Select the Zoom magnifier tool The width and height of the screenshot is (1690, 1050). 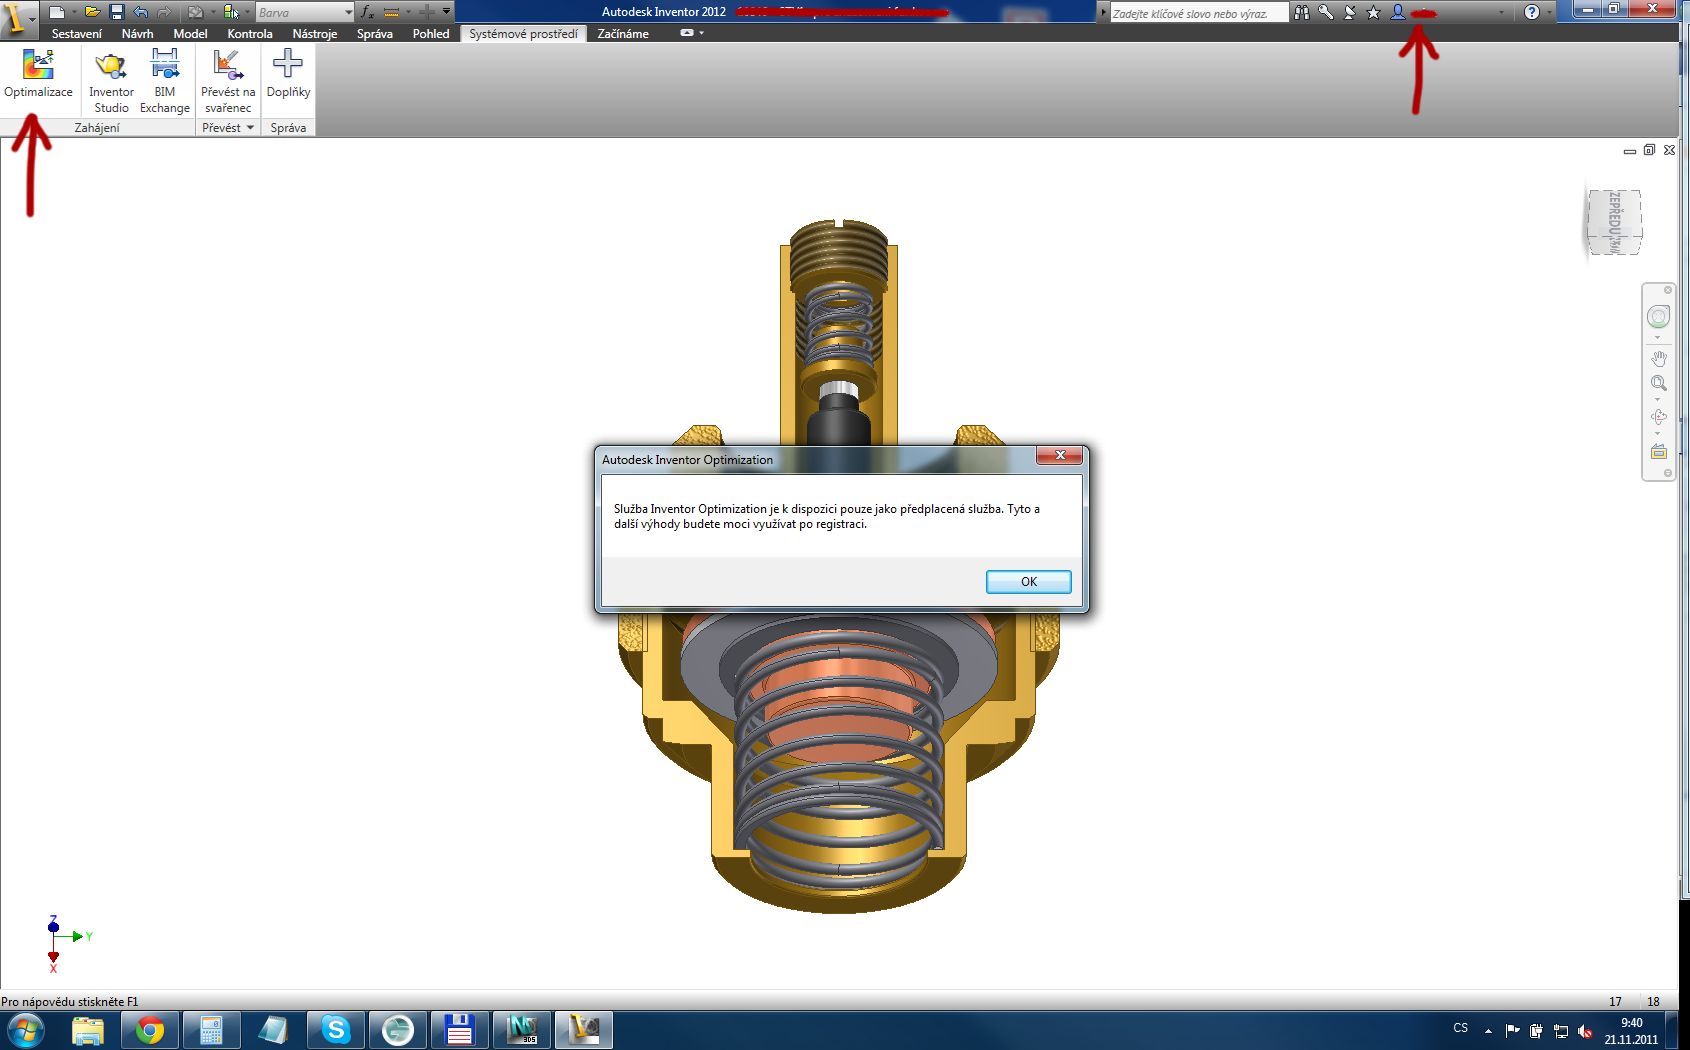(x=1658, y=384)
